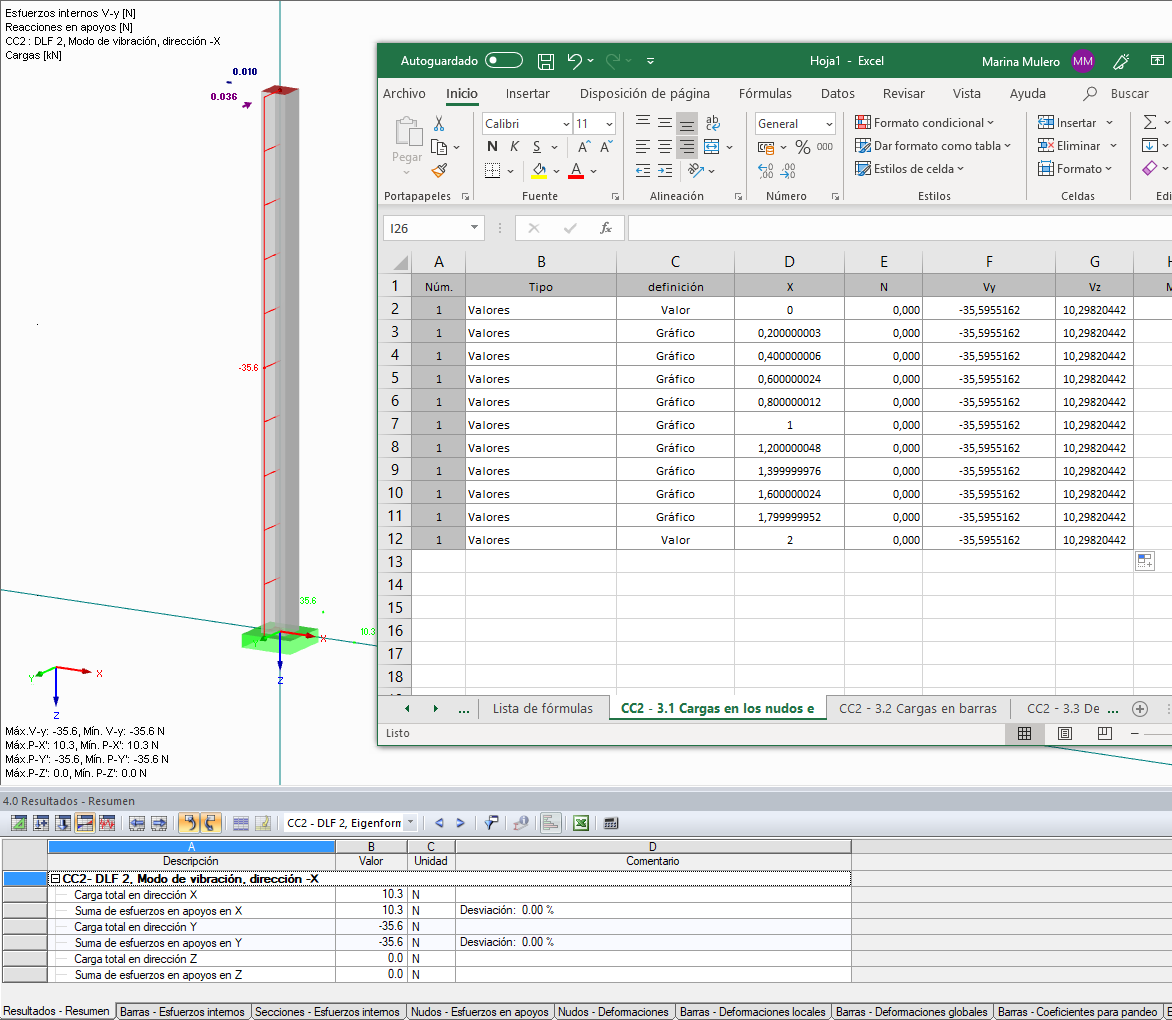1172x1020 pixels.
Task: Click the wrap text icon
Action: pos(712,123)
